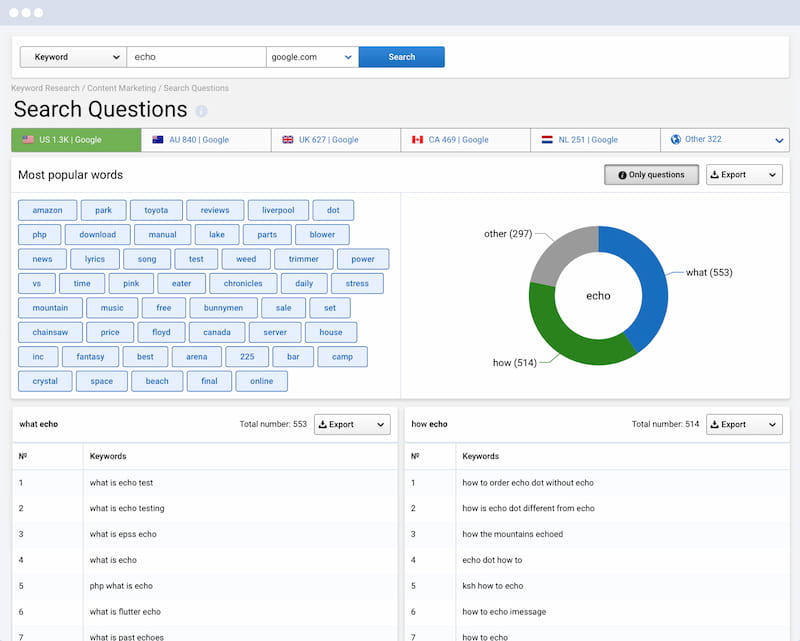Image resolution: width=800 pixels, height=641 pixels.
Task: Click download icon in how echo Export
Action: coord(715,424)
